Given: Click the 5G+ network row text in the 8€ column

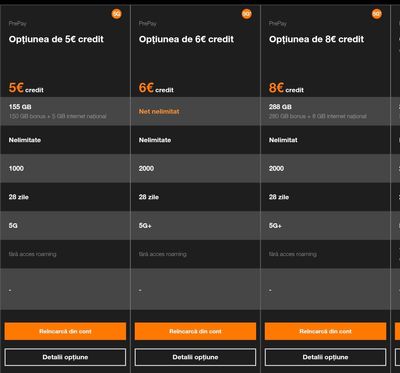Looking at the screenshot, I should click(275, 226).
